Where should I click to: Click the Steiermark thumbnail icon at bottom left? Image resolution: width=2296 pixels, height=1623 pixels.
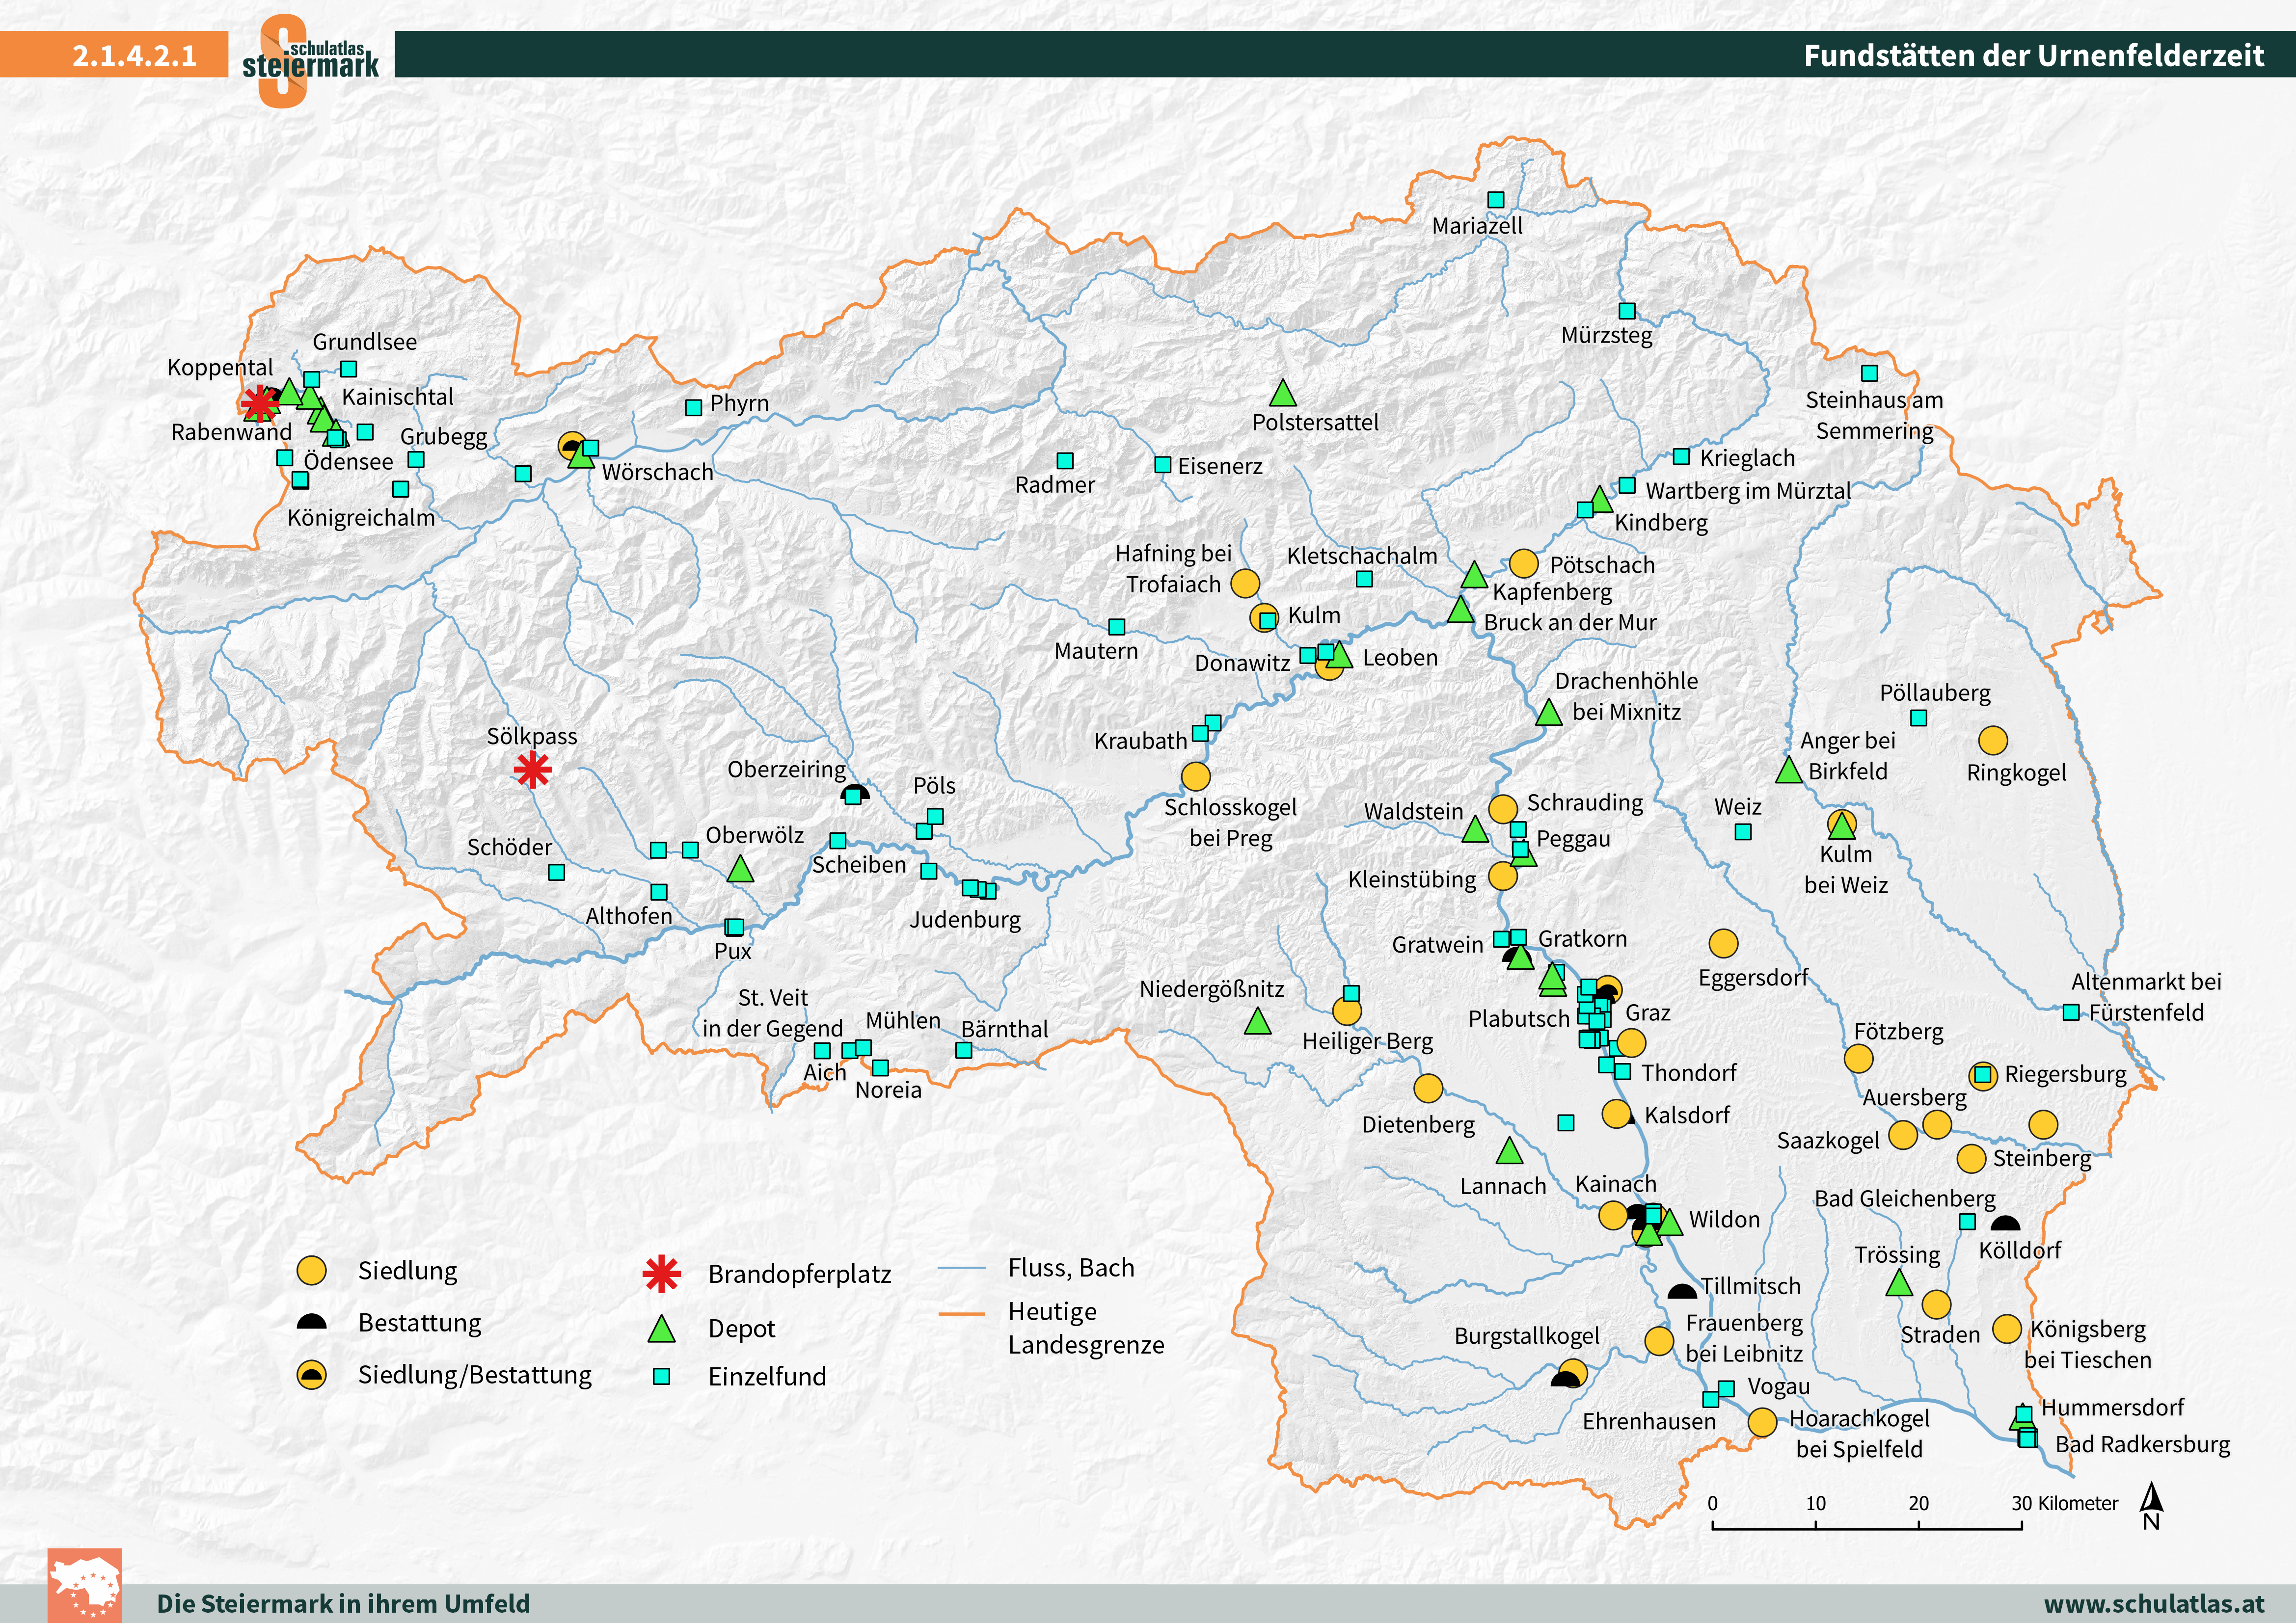click(x=85, y=1586)
